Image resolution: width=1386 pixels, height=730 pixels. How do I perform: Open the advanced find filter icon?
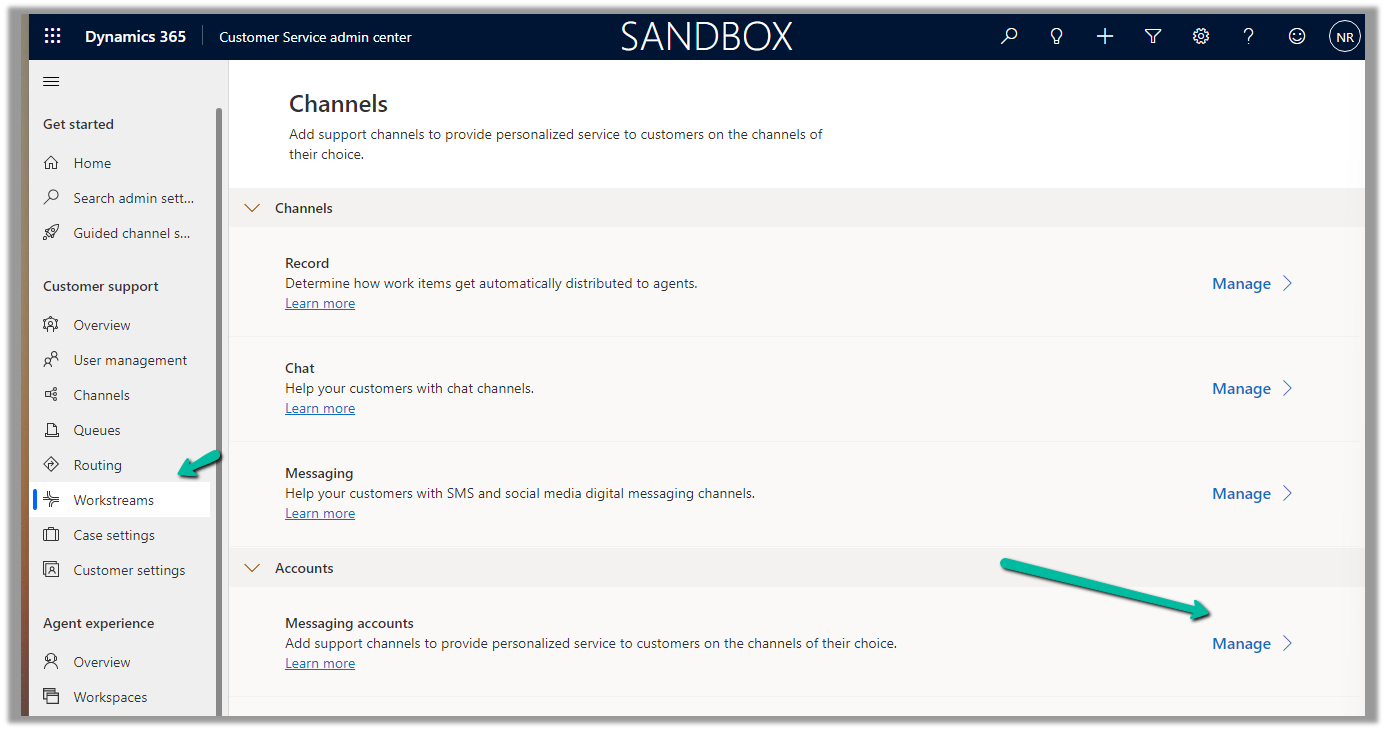click(1152, 36)
